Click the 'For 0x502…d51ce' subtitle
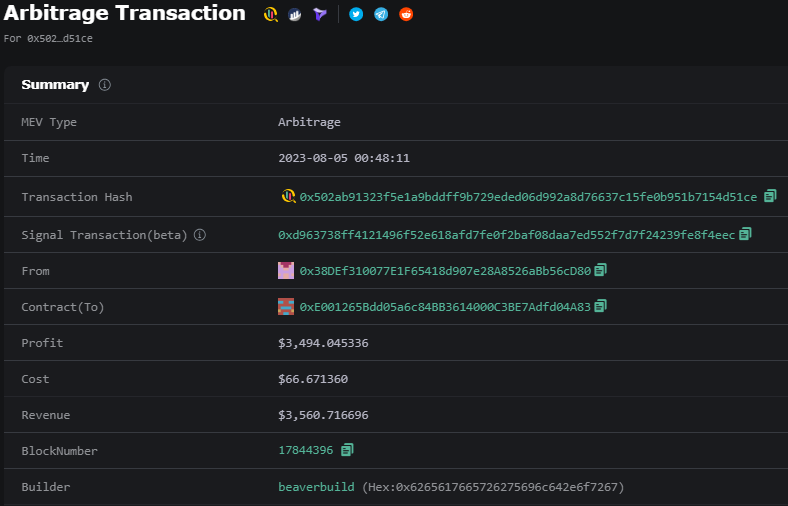This screenshot has height=506, width=788. [48, 39]
